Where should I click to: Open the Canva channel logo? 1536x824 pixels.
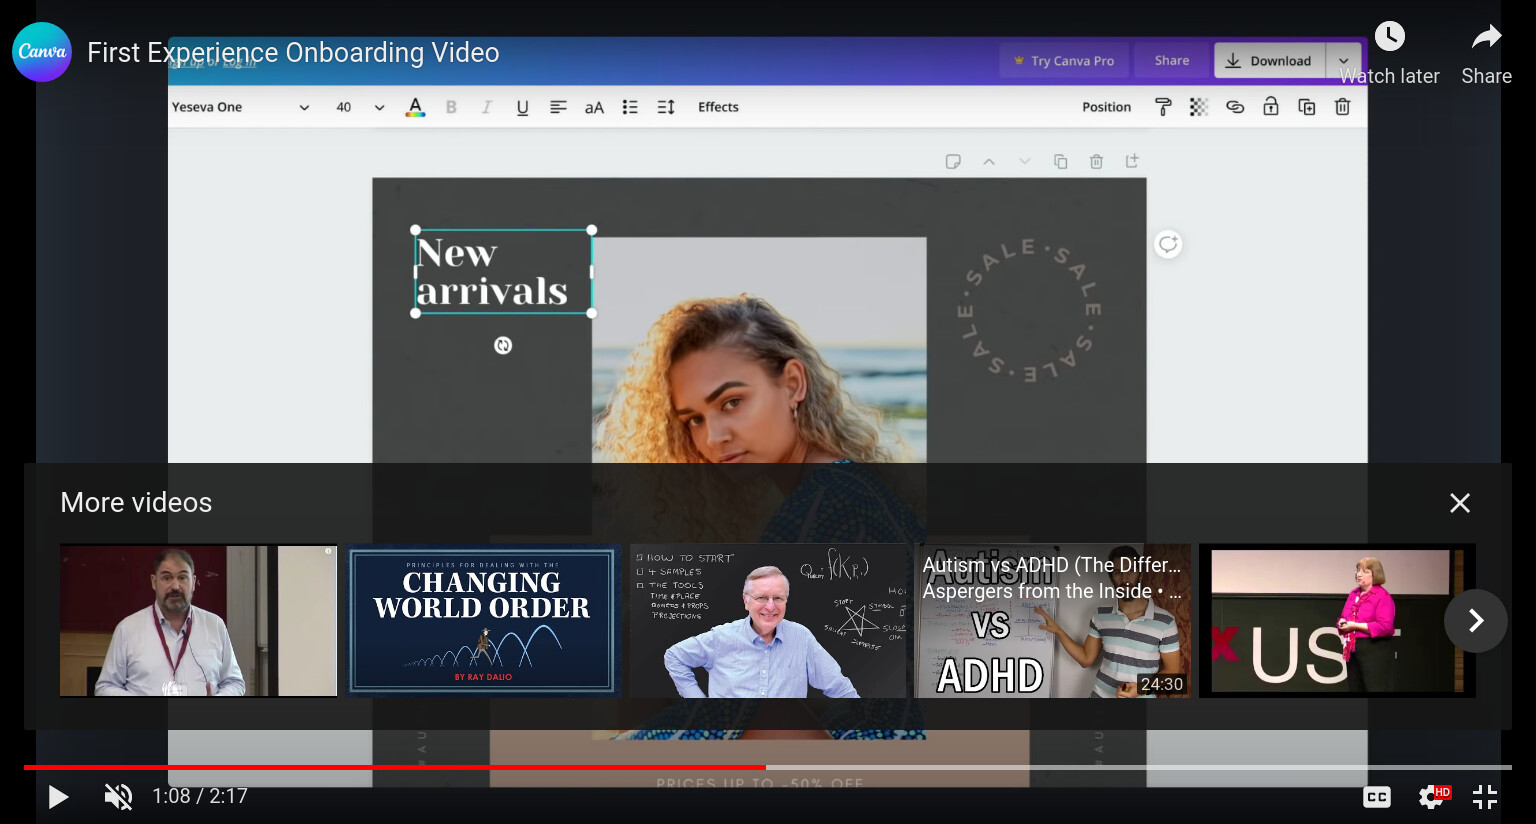[42, 52]
